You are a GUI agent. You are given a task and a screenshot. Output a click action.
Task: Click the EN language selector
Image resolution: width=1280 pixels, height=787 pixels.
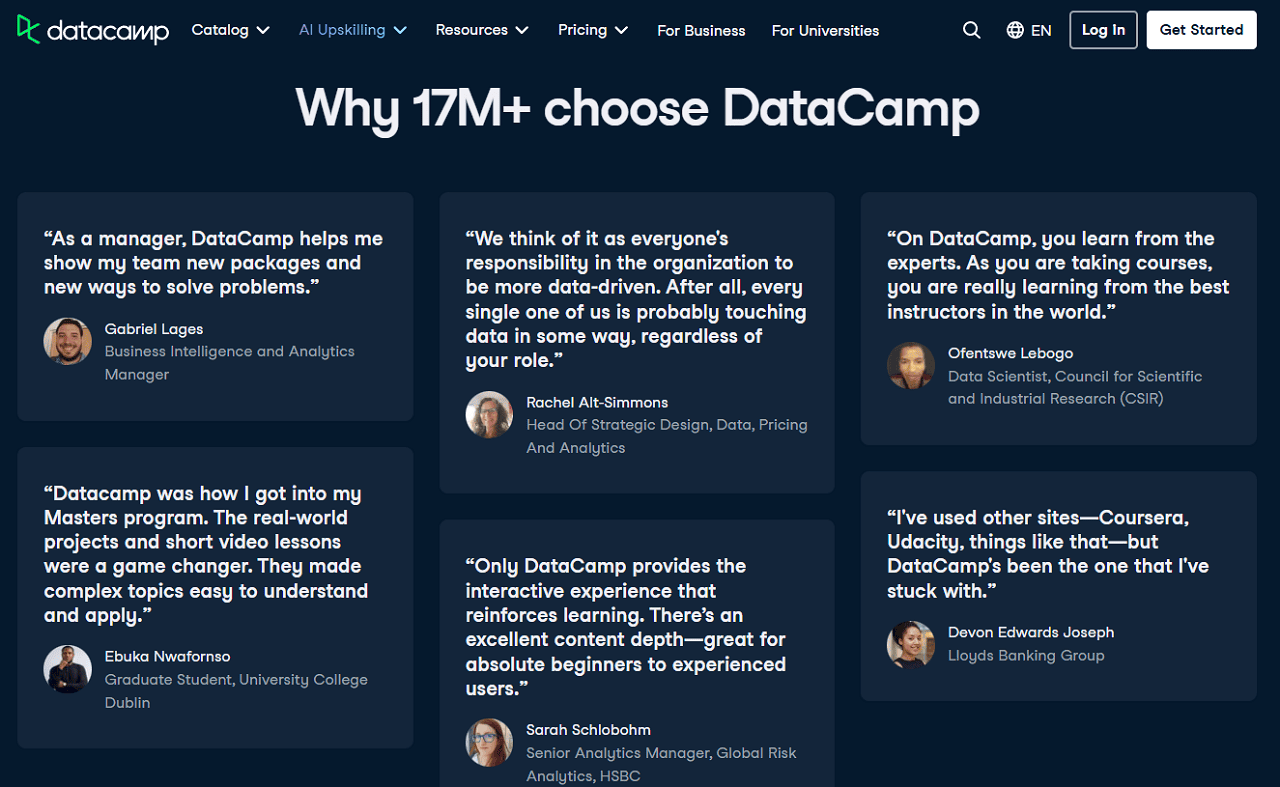(x=1040, y=30)
